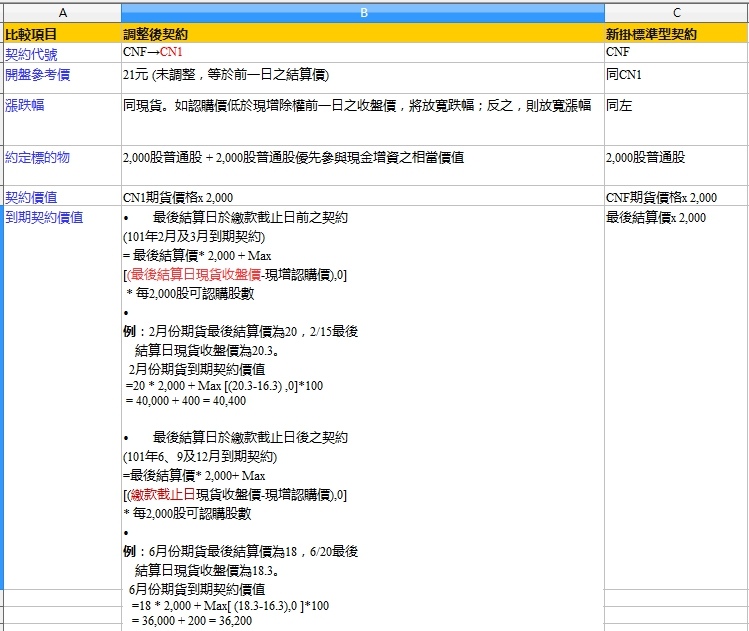
Task: Select the cell '契約代號'
Action: 63,53
